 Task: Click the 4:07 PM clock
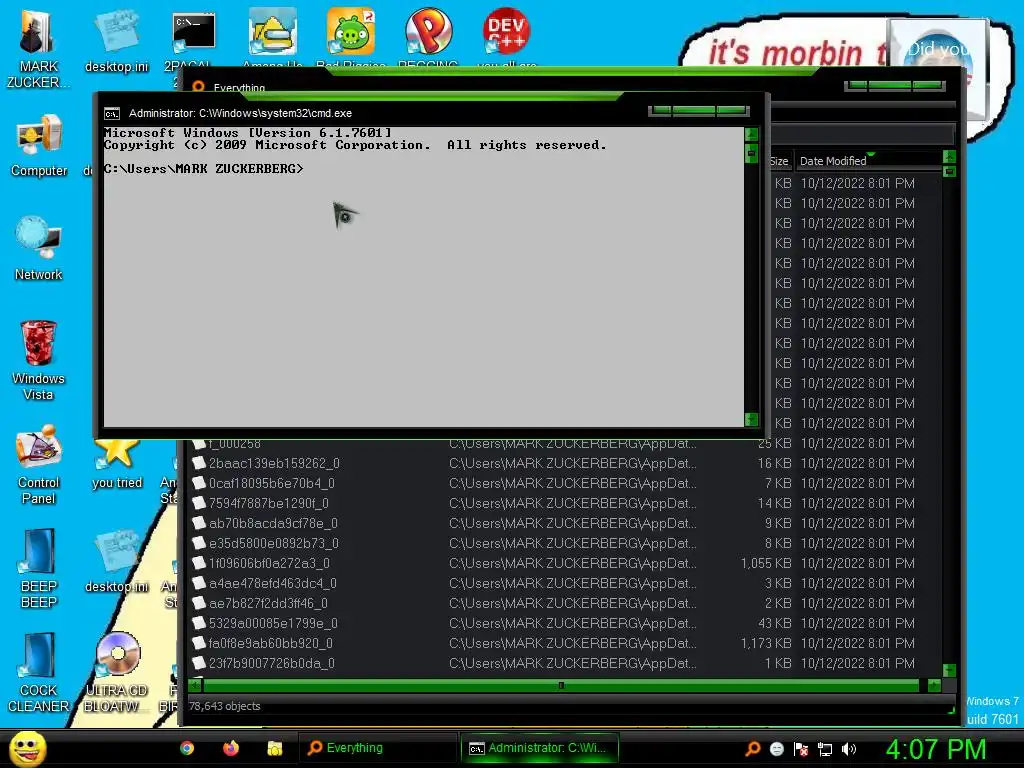(x=935, y=749)
